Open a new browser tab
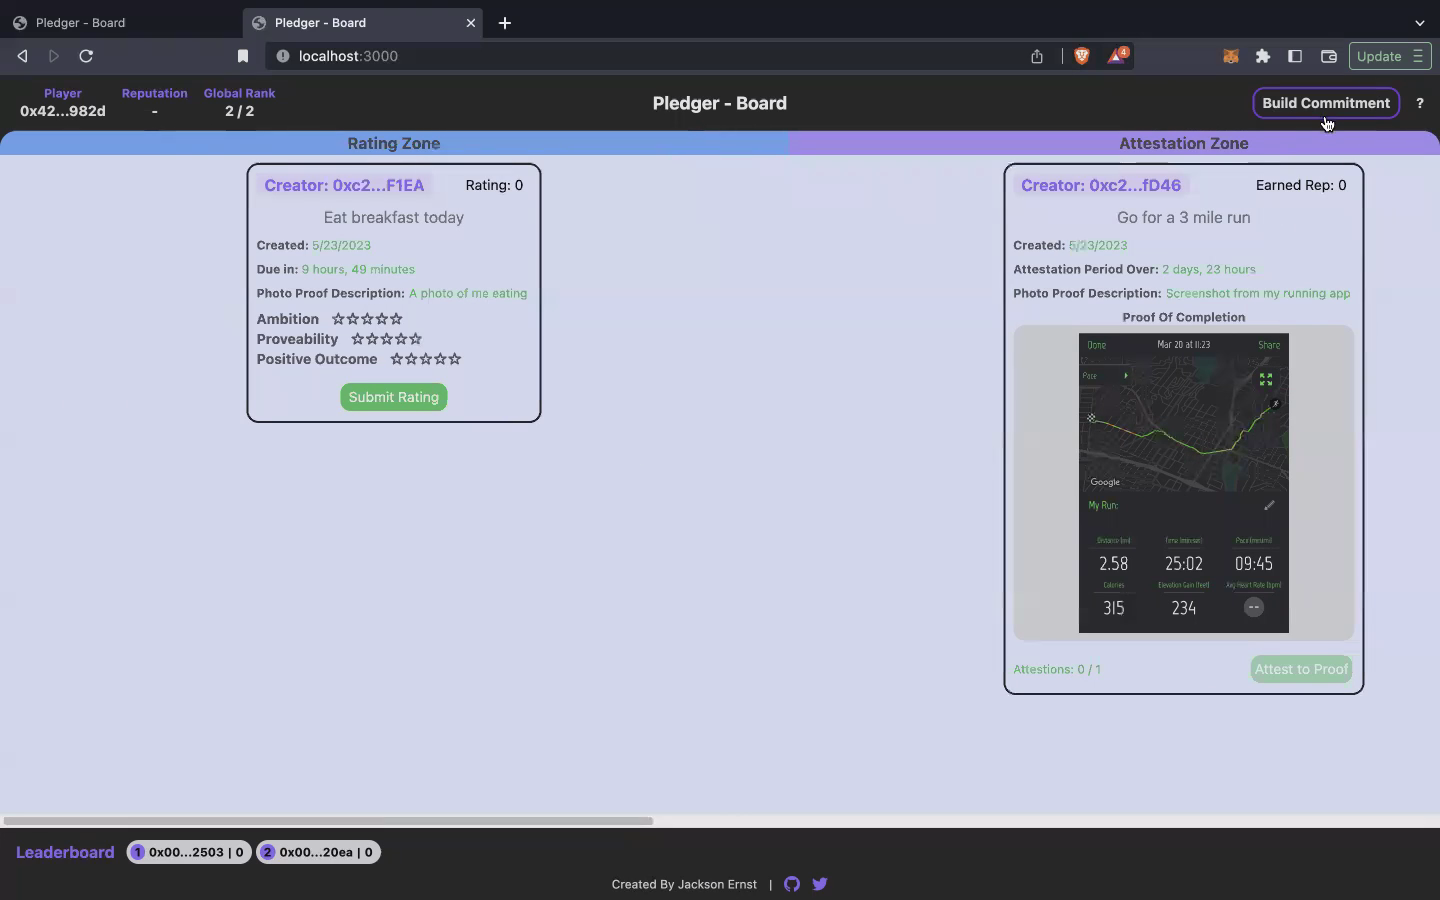Image resolution: width=1440 pixels, height=900 pixels. tap(505, 22)
